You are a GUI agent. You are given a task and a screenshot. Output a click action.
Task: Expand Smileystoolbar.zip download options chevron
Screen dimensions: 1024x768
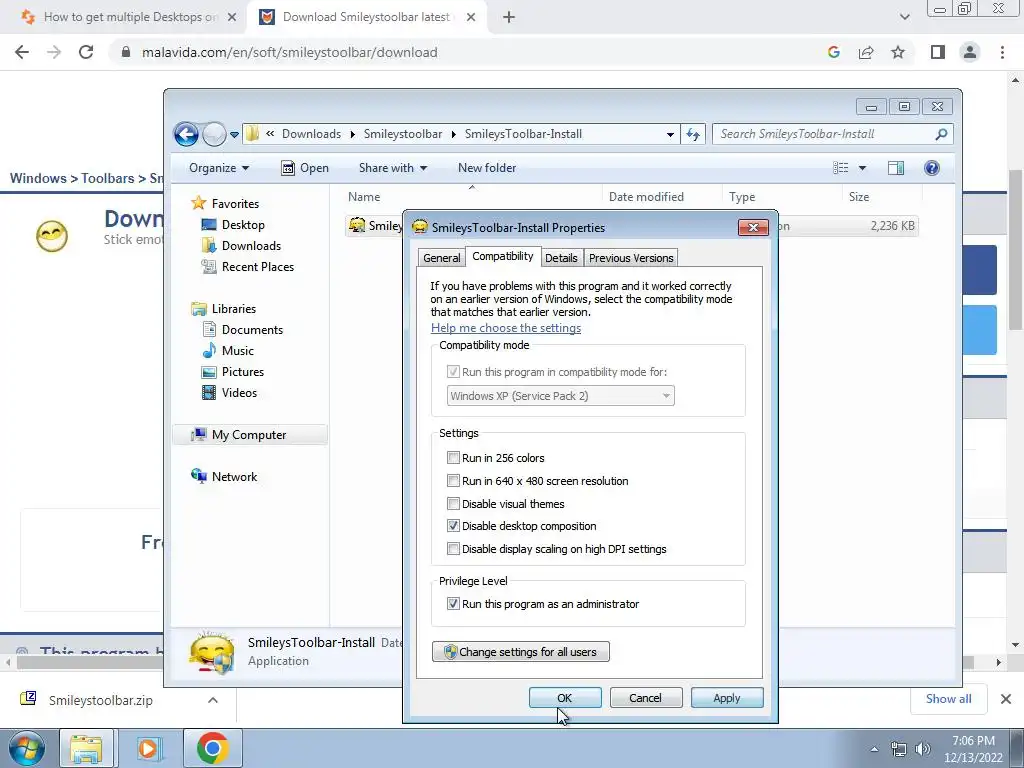(213, 700)
